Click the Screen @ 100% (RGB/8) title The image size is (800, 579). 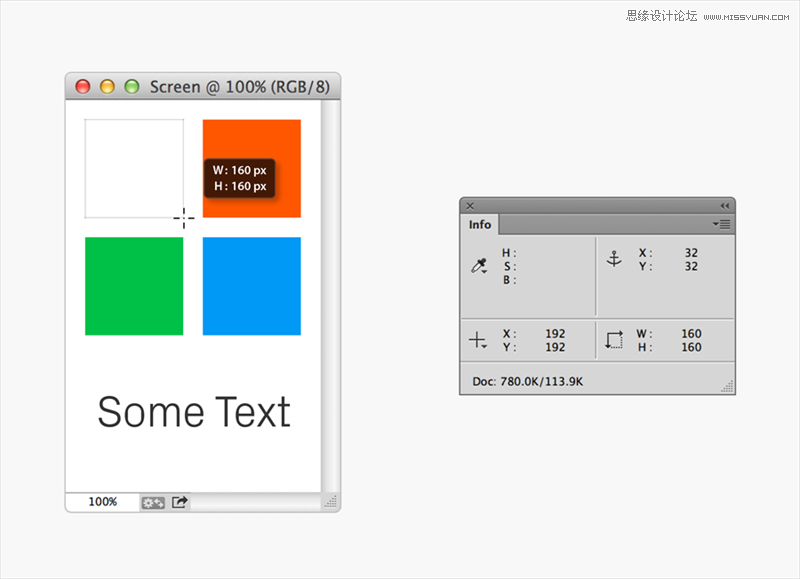pyautogui.click(x=240, y=87)
